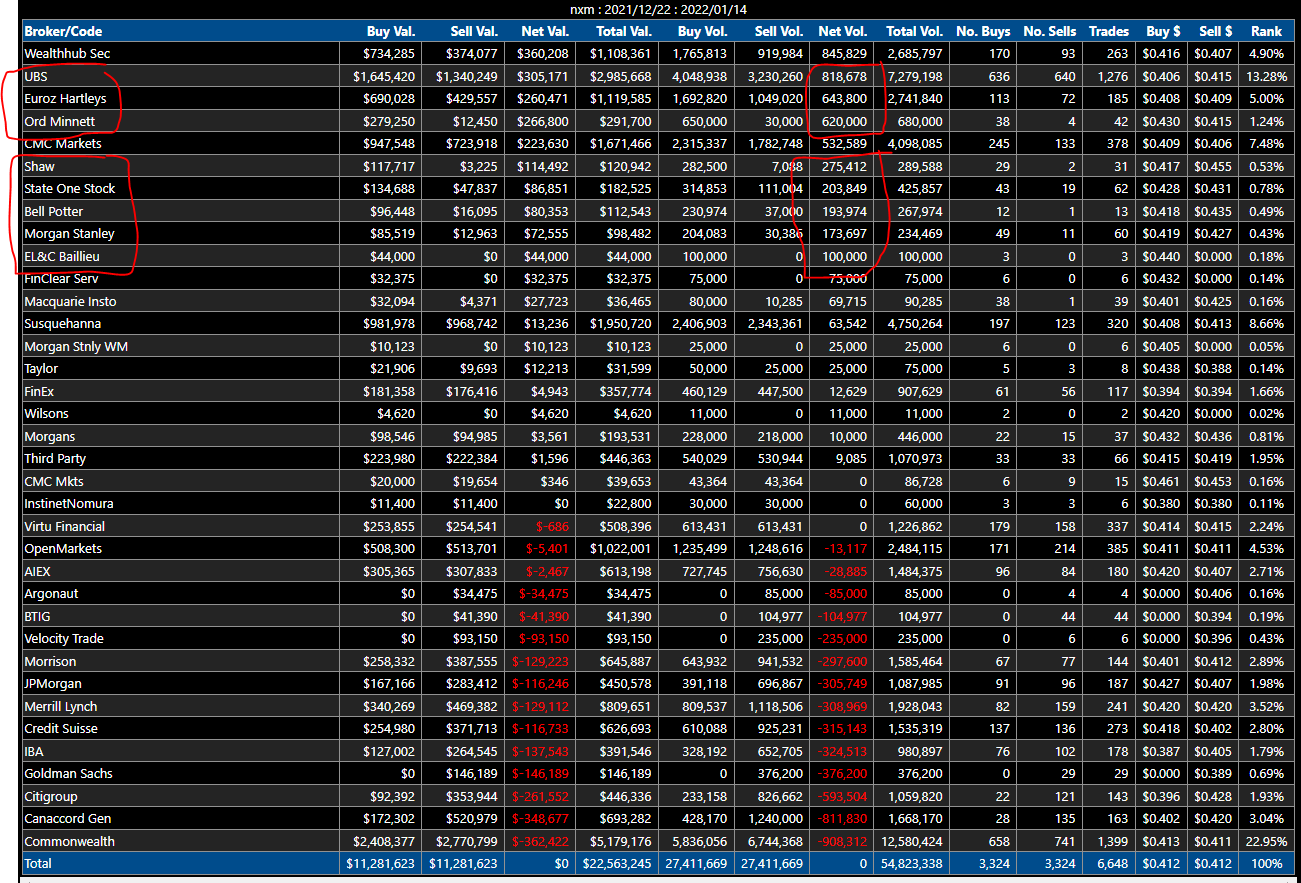Screen dimensions: 1301x883
Task: Select the BTIG broker name
Action: tap(37, 616)
